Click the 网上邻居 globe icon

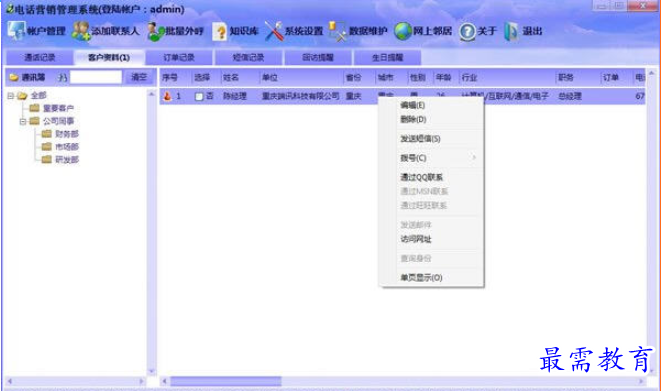click(403, 31)
